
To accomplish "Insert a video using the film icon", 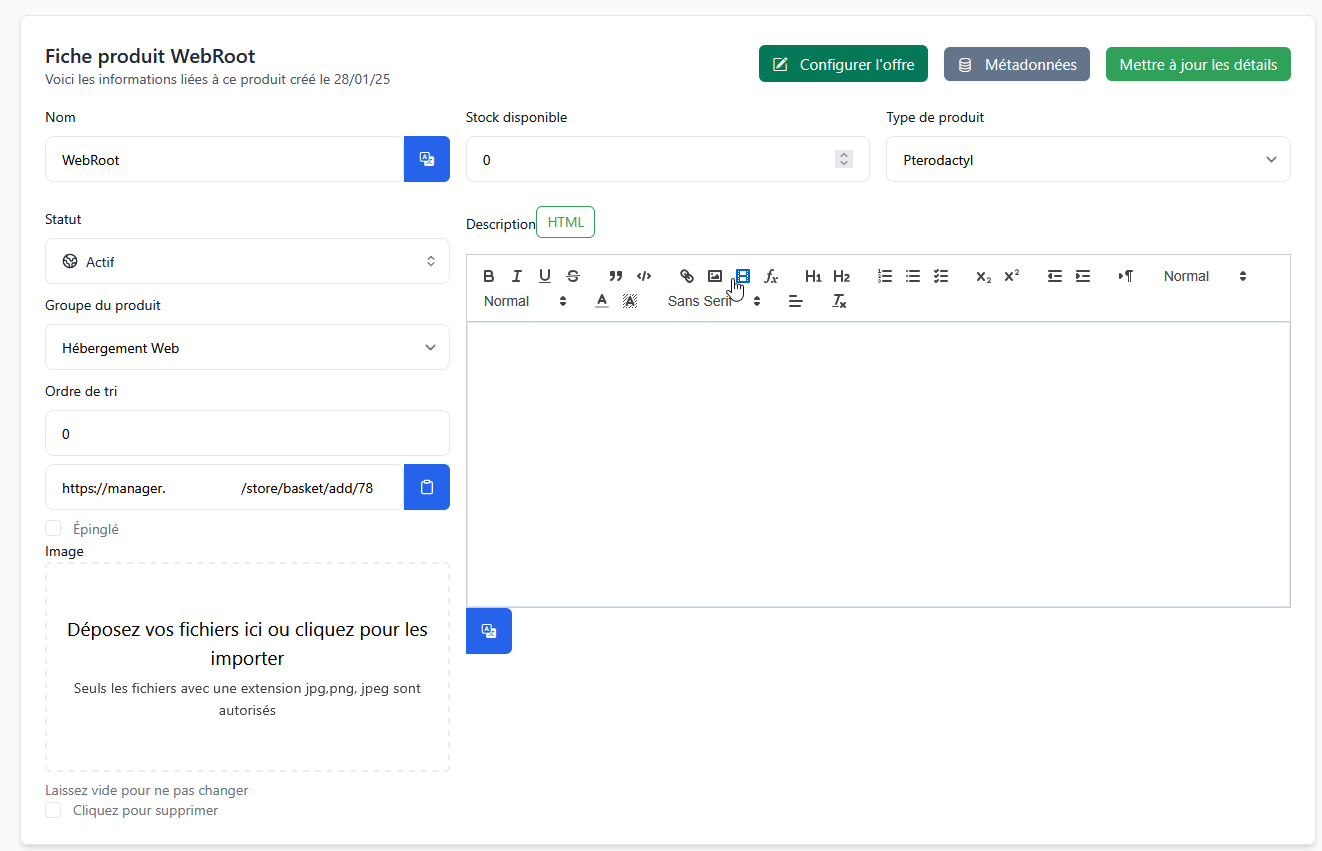I will click(x=743, y=277).
